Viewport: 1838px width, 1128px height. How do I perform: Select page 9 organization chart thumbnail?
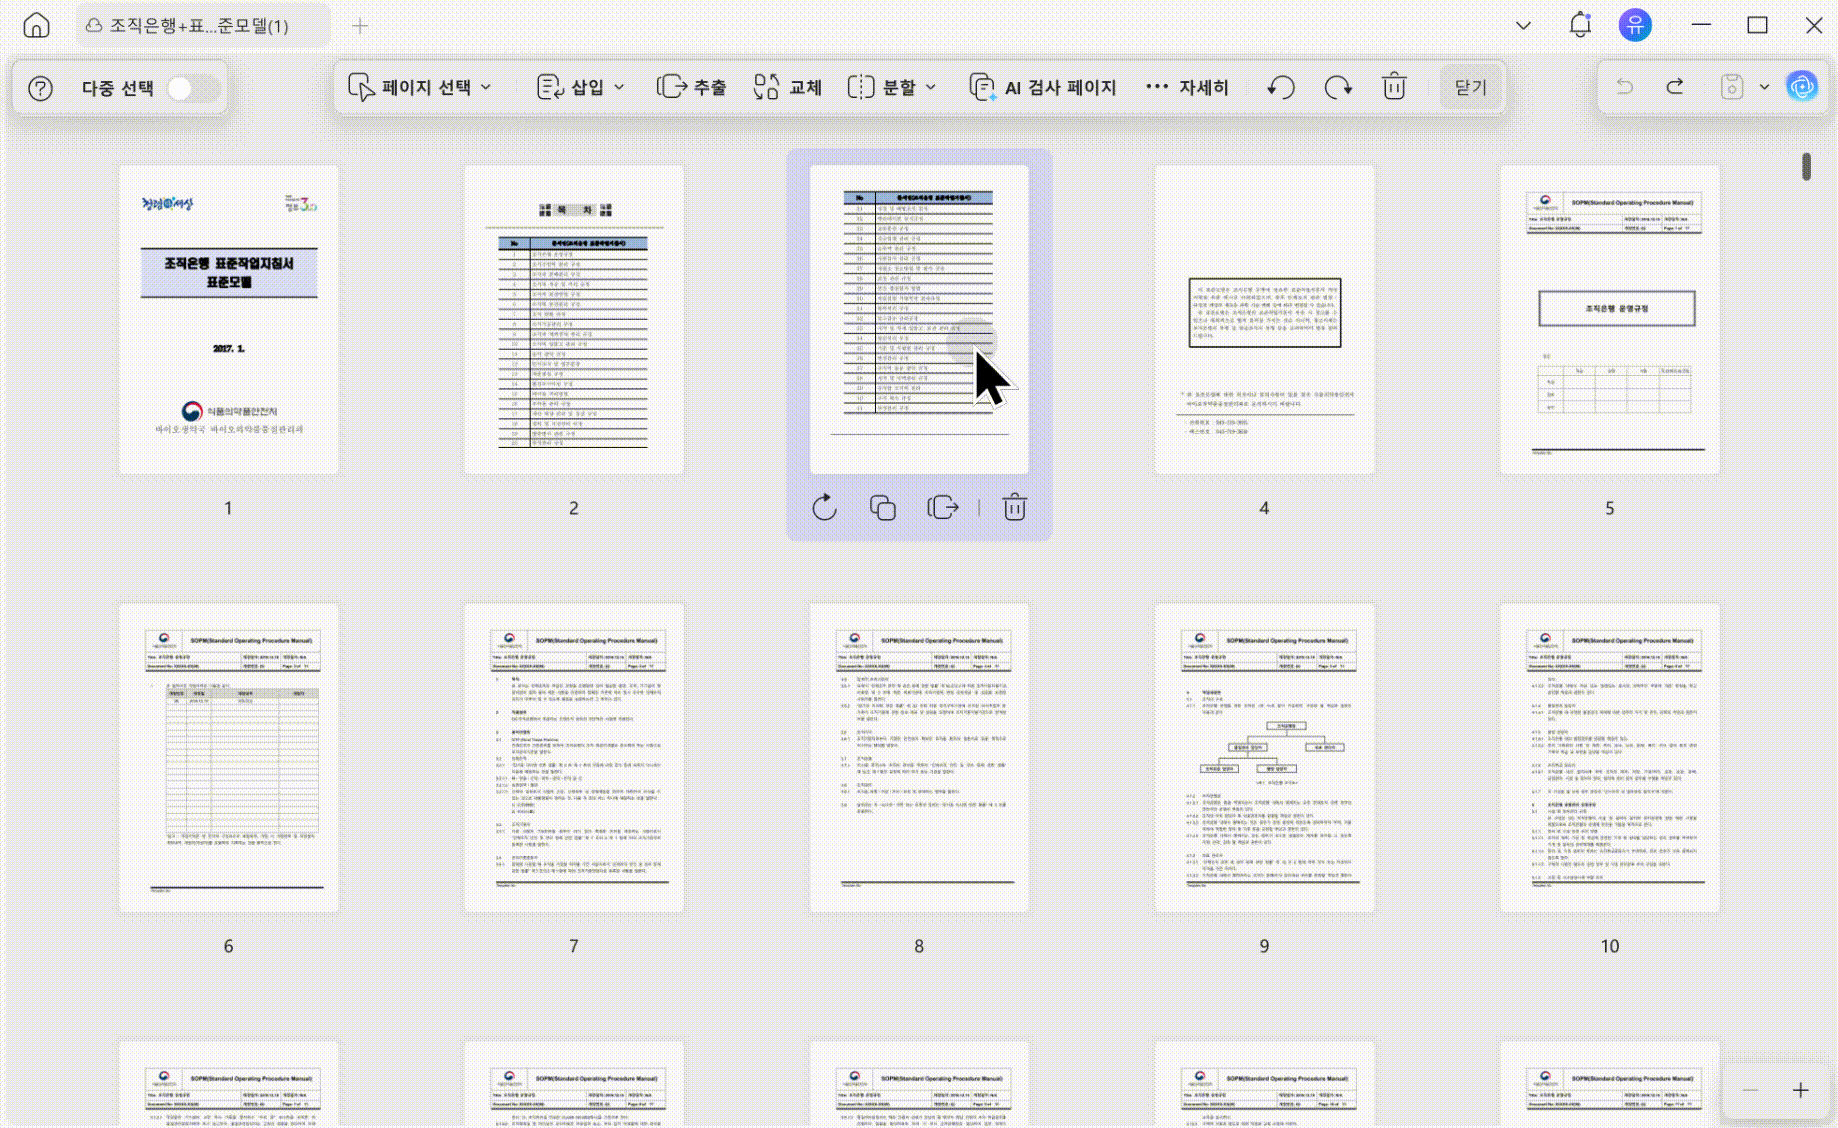pyautogui.click(x=1264, y=758)
